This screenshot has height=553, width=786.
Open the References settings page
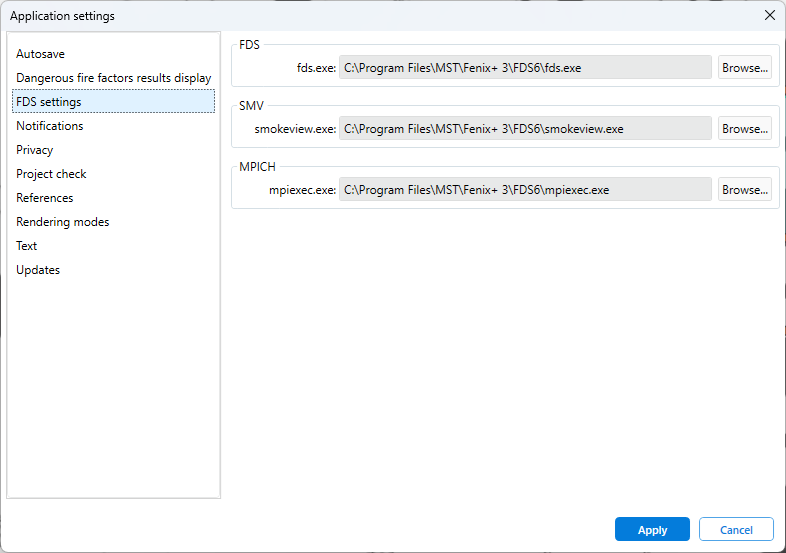pos(45,198)
